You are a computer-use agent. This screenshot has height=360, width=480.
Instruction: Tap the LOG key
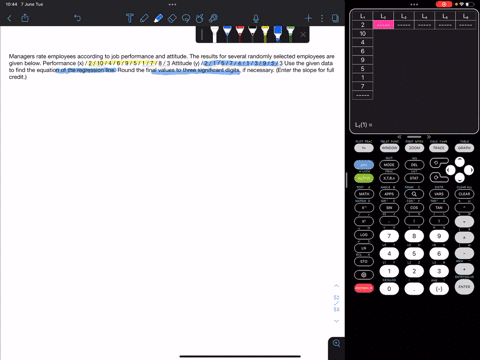(x=364, y=235)
